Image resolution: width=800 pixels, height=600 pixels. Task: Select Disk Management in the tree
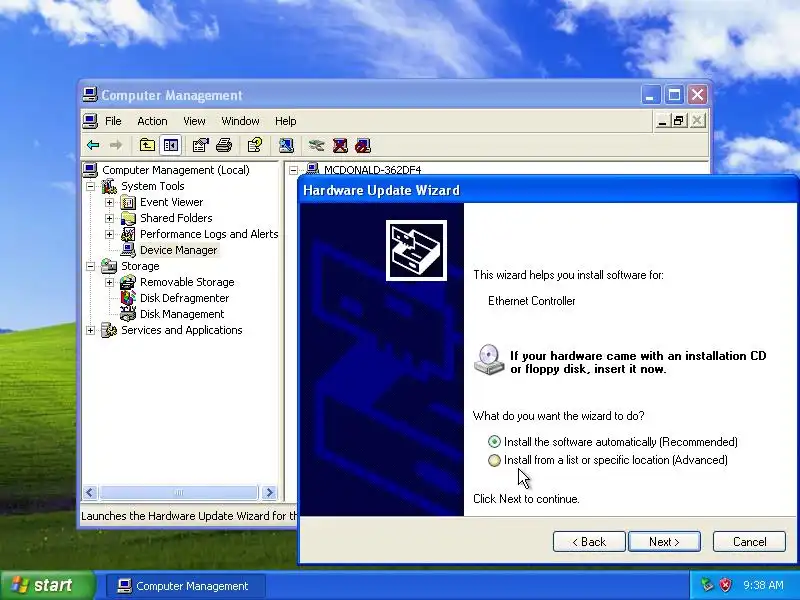point(182,314)
